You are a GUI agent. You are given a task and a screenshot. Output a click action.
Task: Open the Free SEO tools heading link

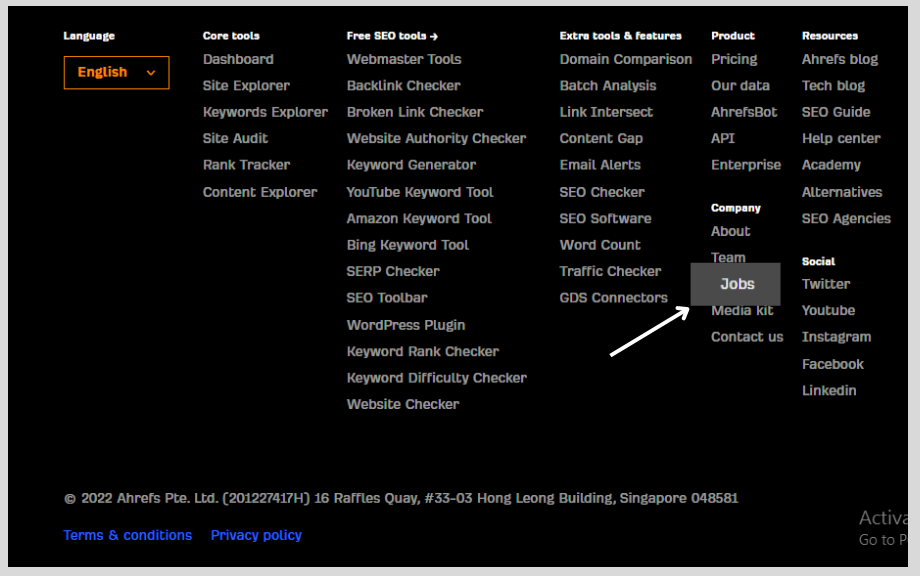point(392,36)
